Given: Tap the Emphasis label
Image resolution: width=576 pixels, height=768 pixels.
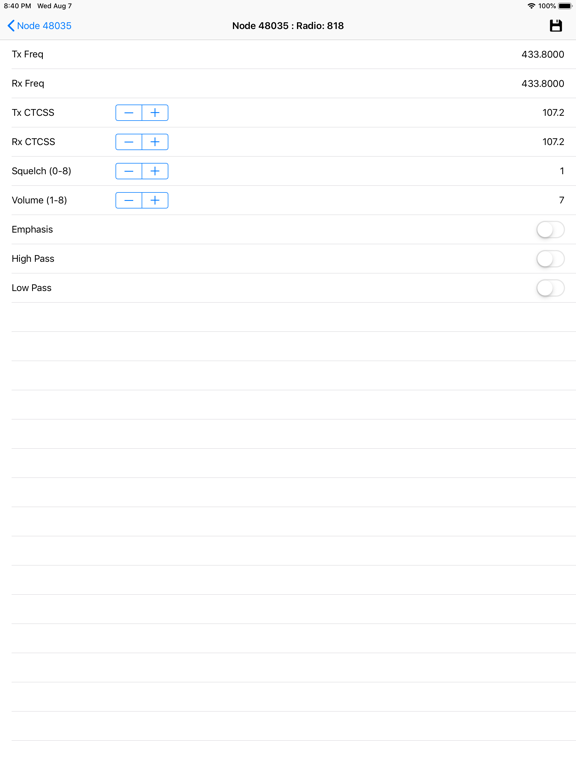Looking at the screenshot, I should [32, 230].
